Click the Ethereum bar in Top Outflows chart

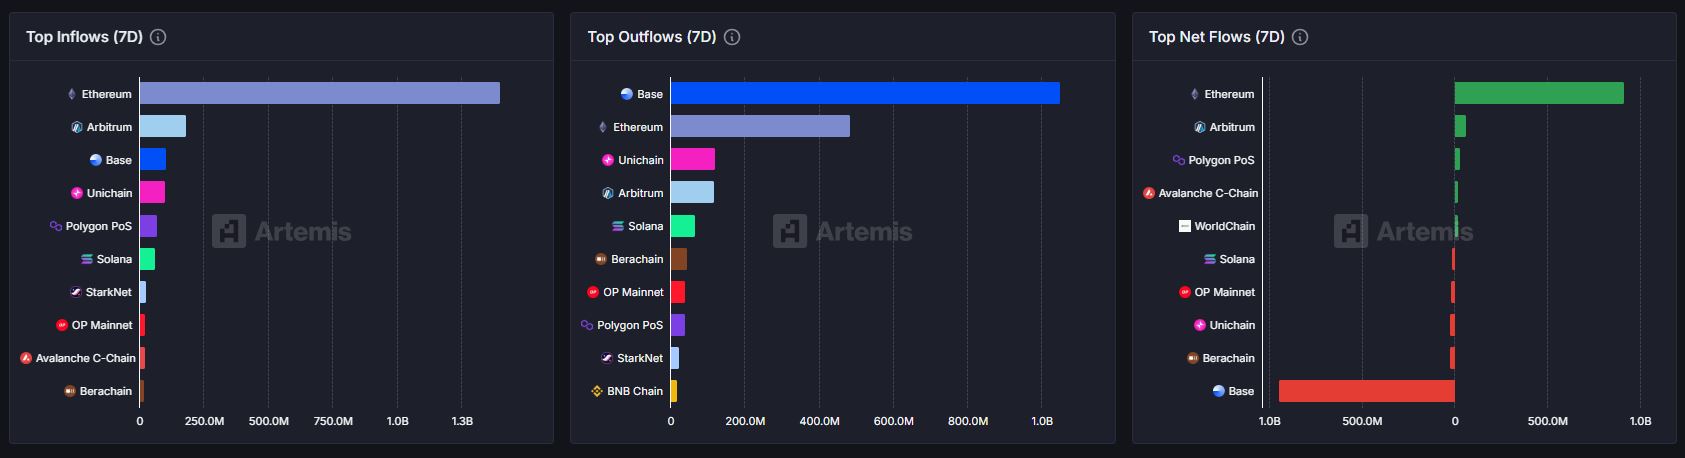coord(760,126)
